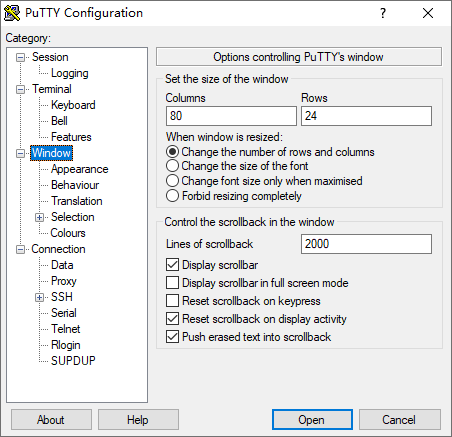Screen dimensions: 452x437
Task: Select the Session category
Action: [50, 57]
